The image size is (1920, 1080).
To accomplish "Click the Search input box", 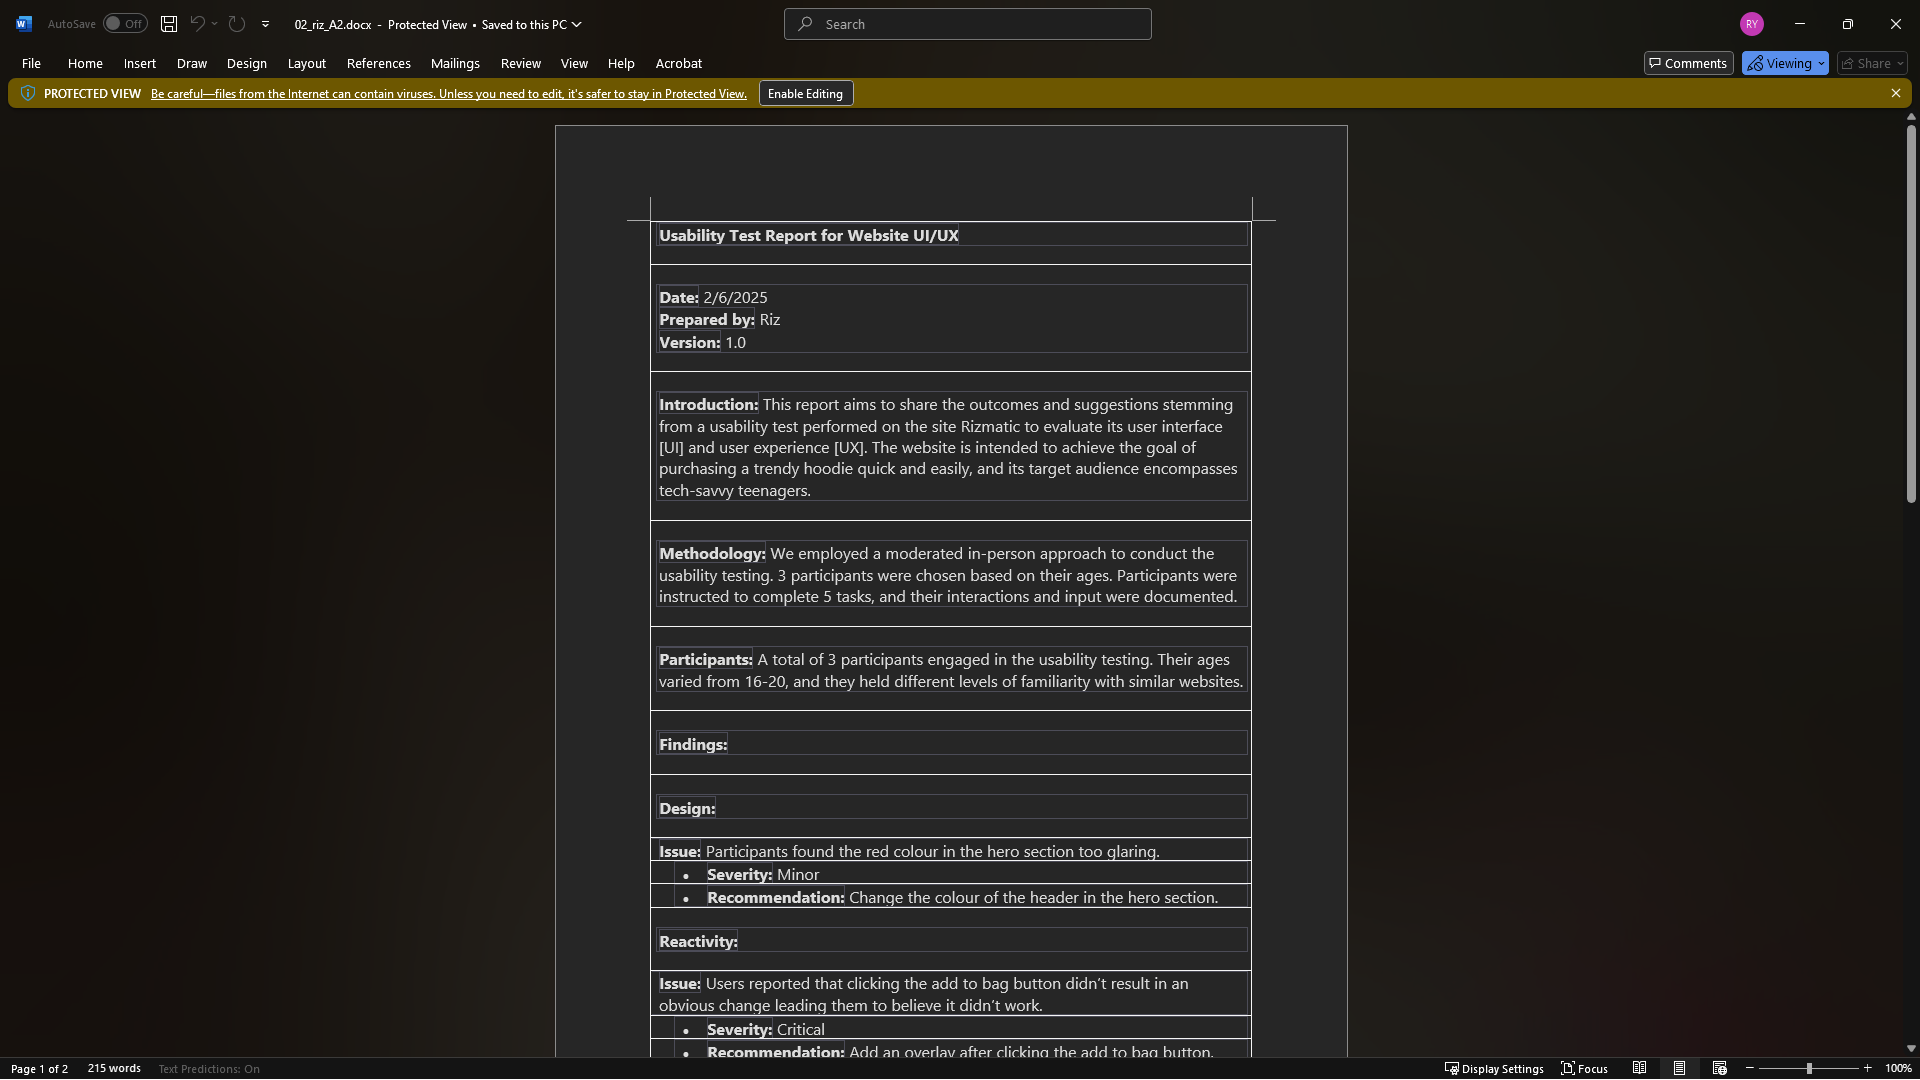I will click(x=967, y=24).
